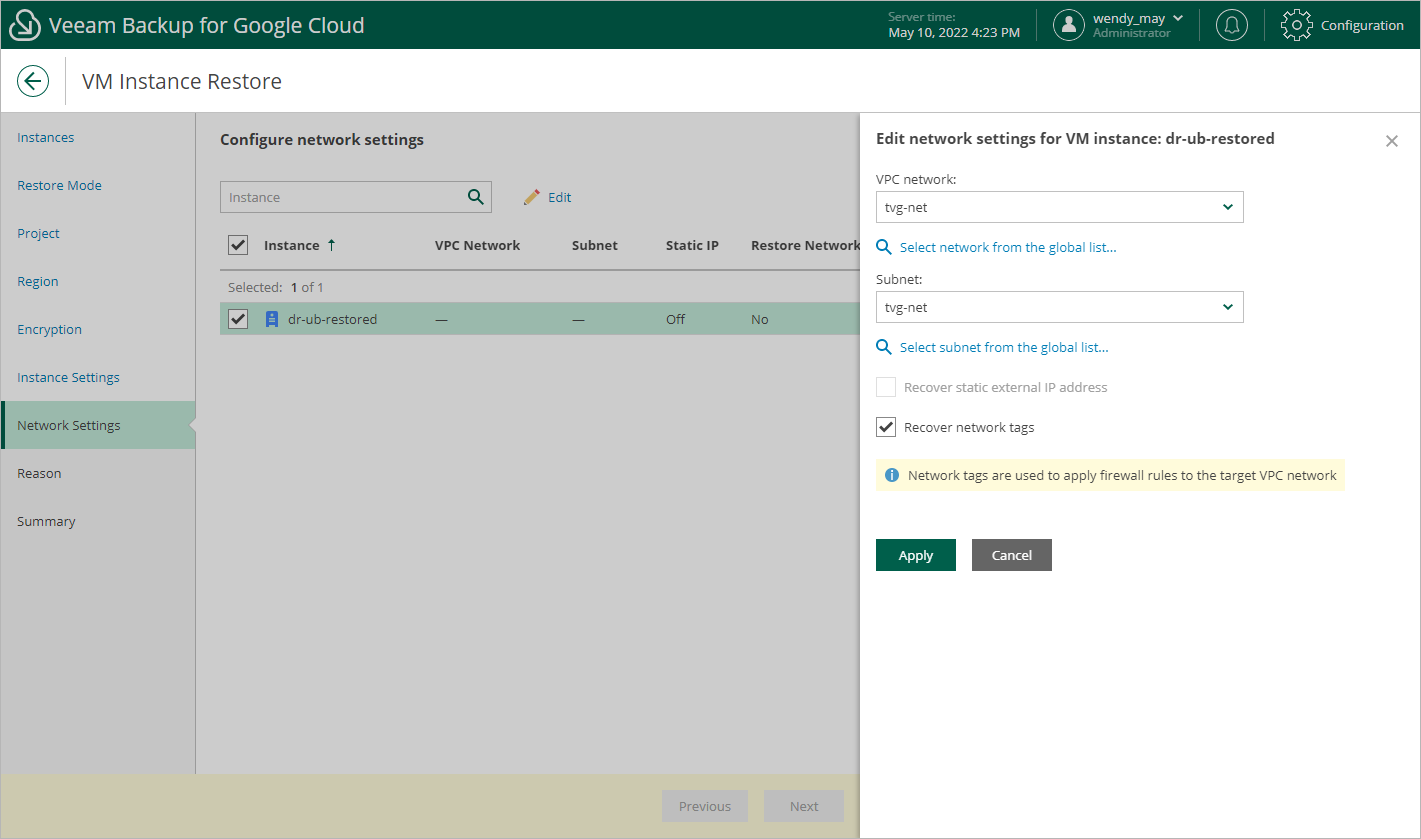Go to the Instances step
Image resolution: width=1421 pixels, height=839 pixels.
click(x=46, y=137)
